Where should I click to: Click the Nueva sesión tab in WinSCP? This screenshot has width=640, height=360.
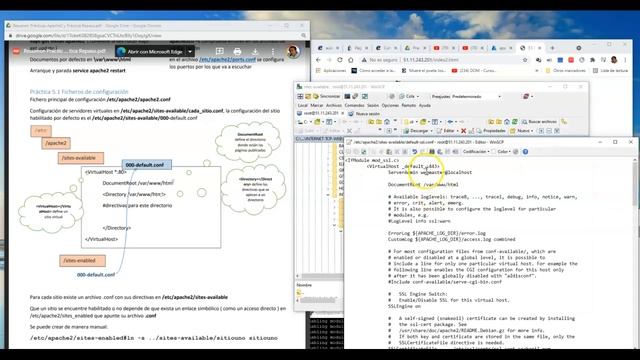click(x=363, y=113)
